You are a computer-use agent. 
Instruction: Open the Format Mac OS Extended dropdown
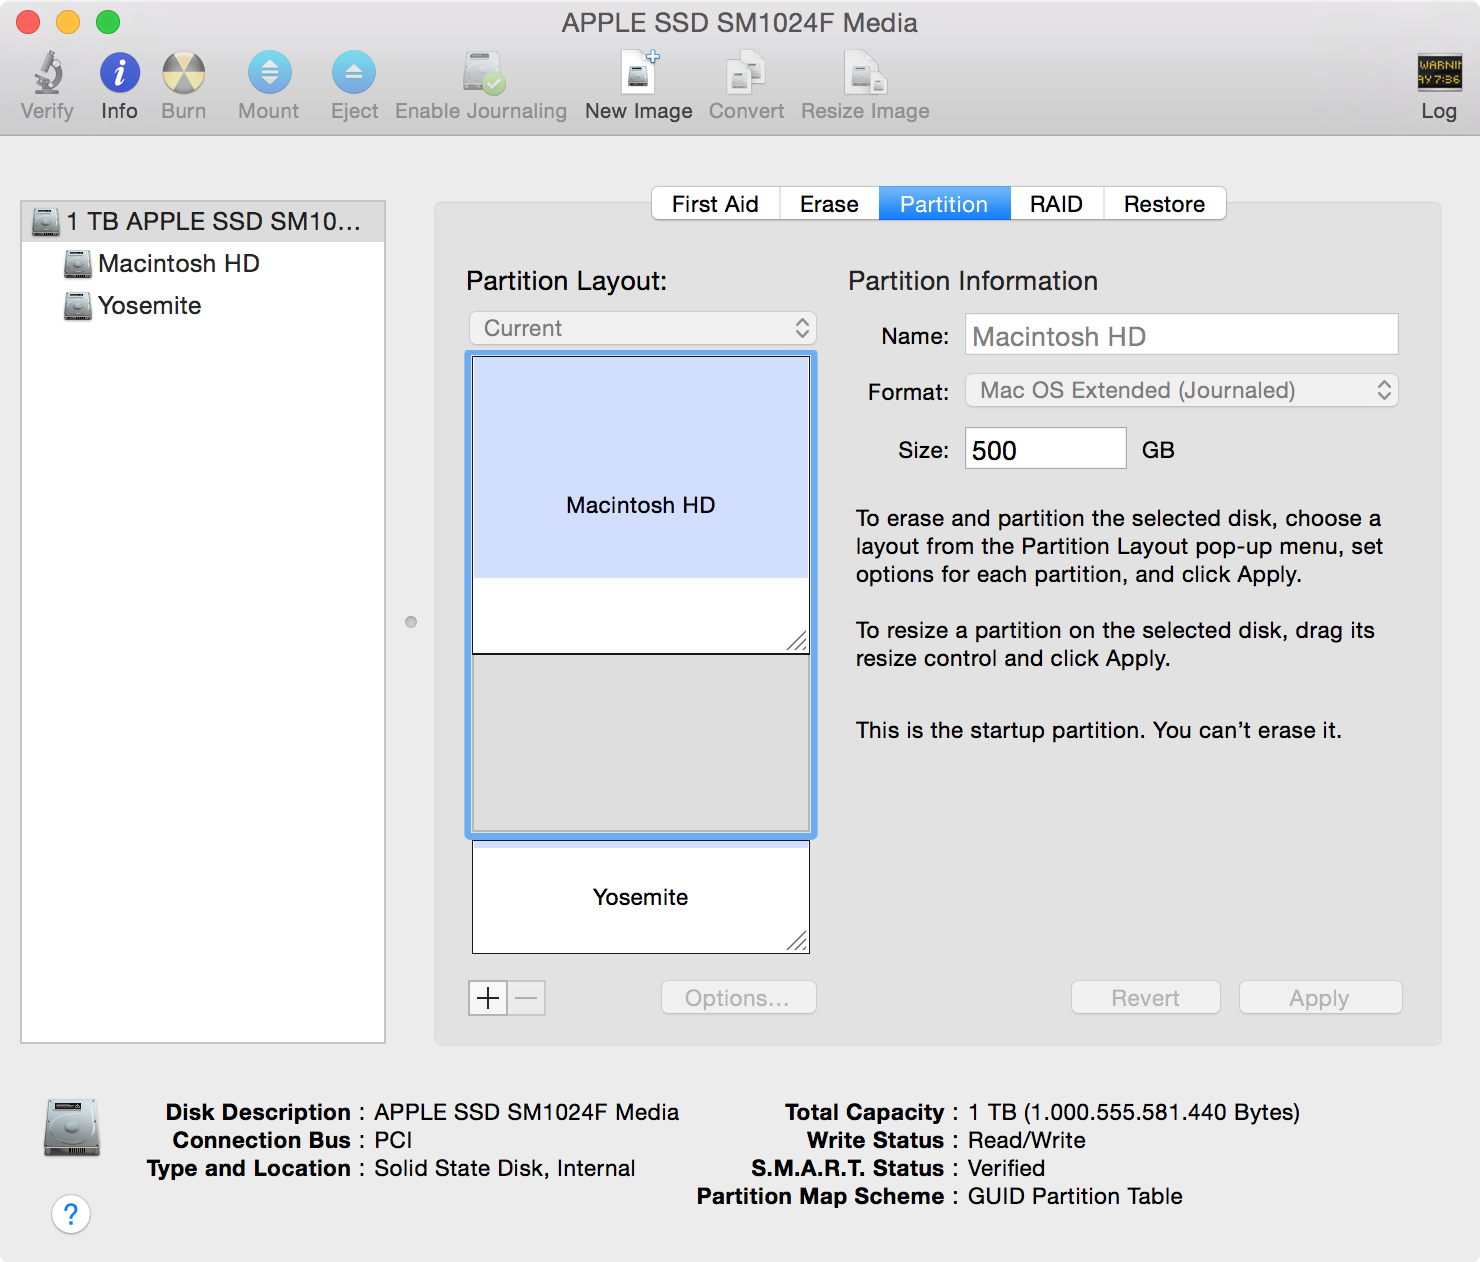pos(1181,390)
